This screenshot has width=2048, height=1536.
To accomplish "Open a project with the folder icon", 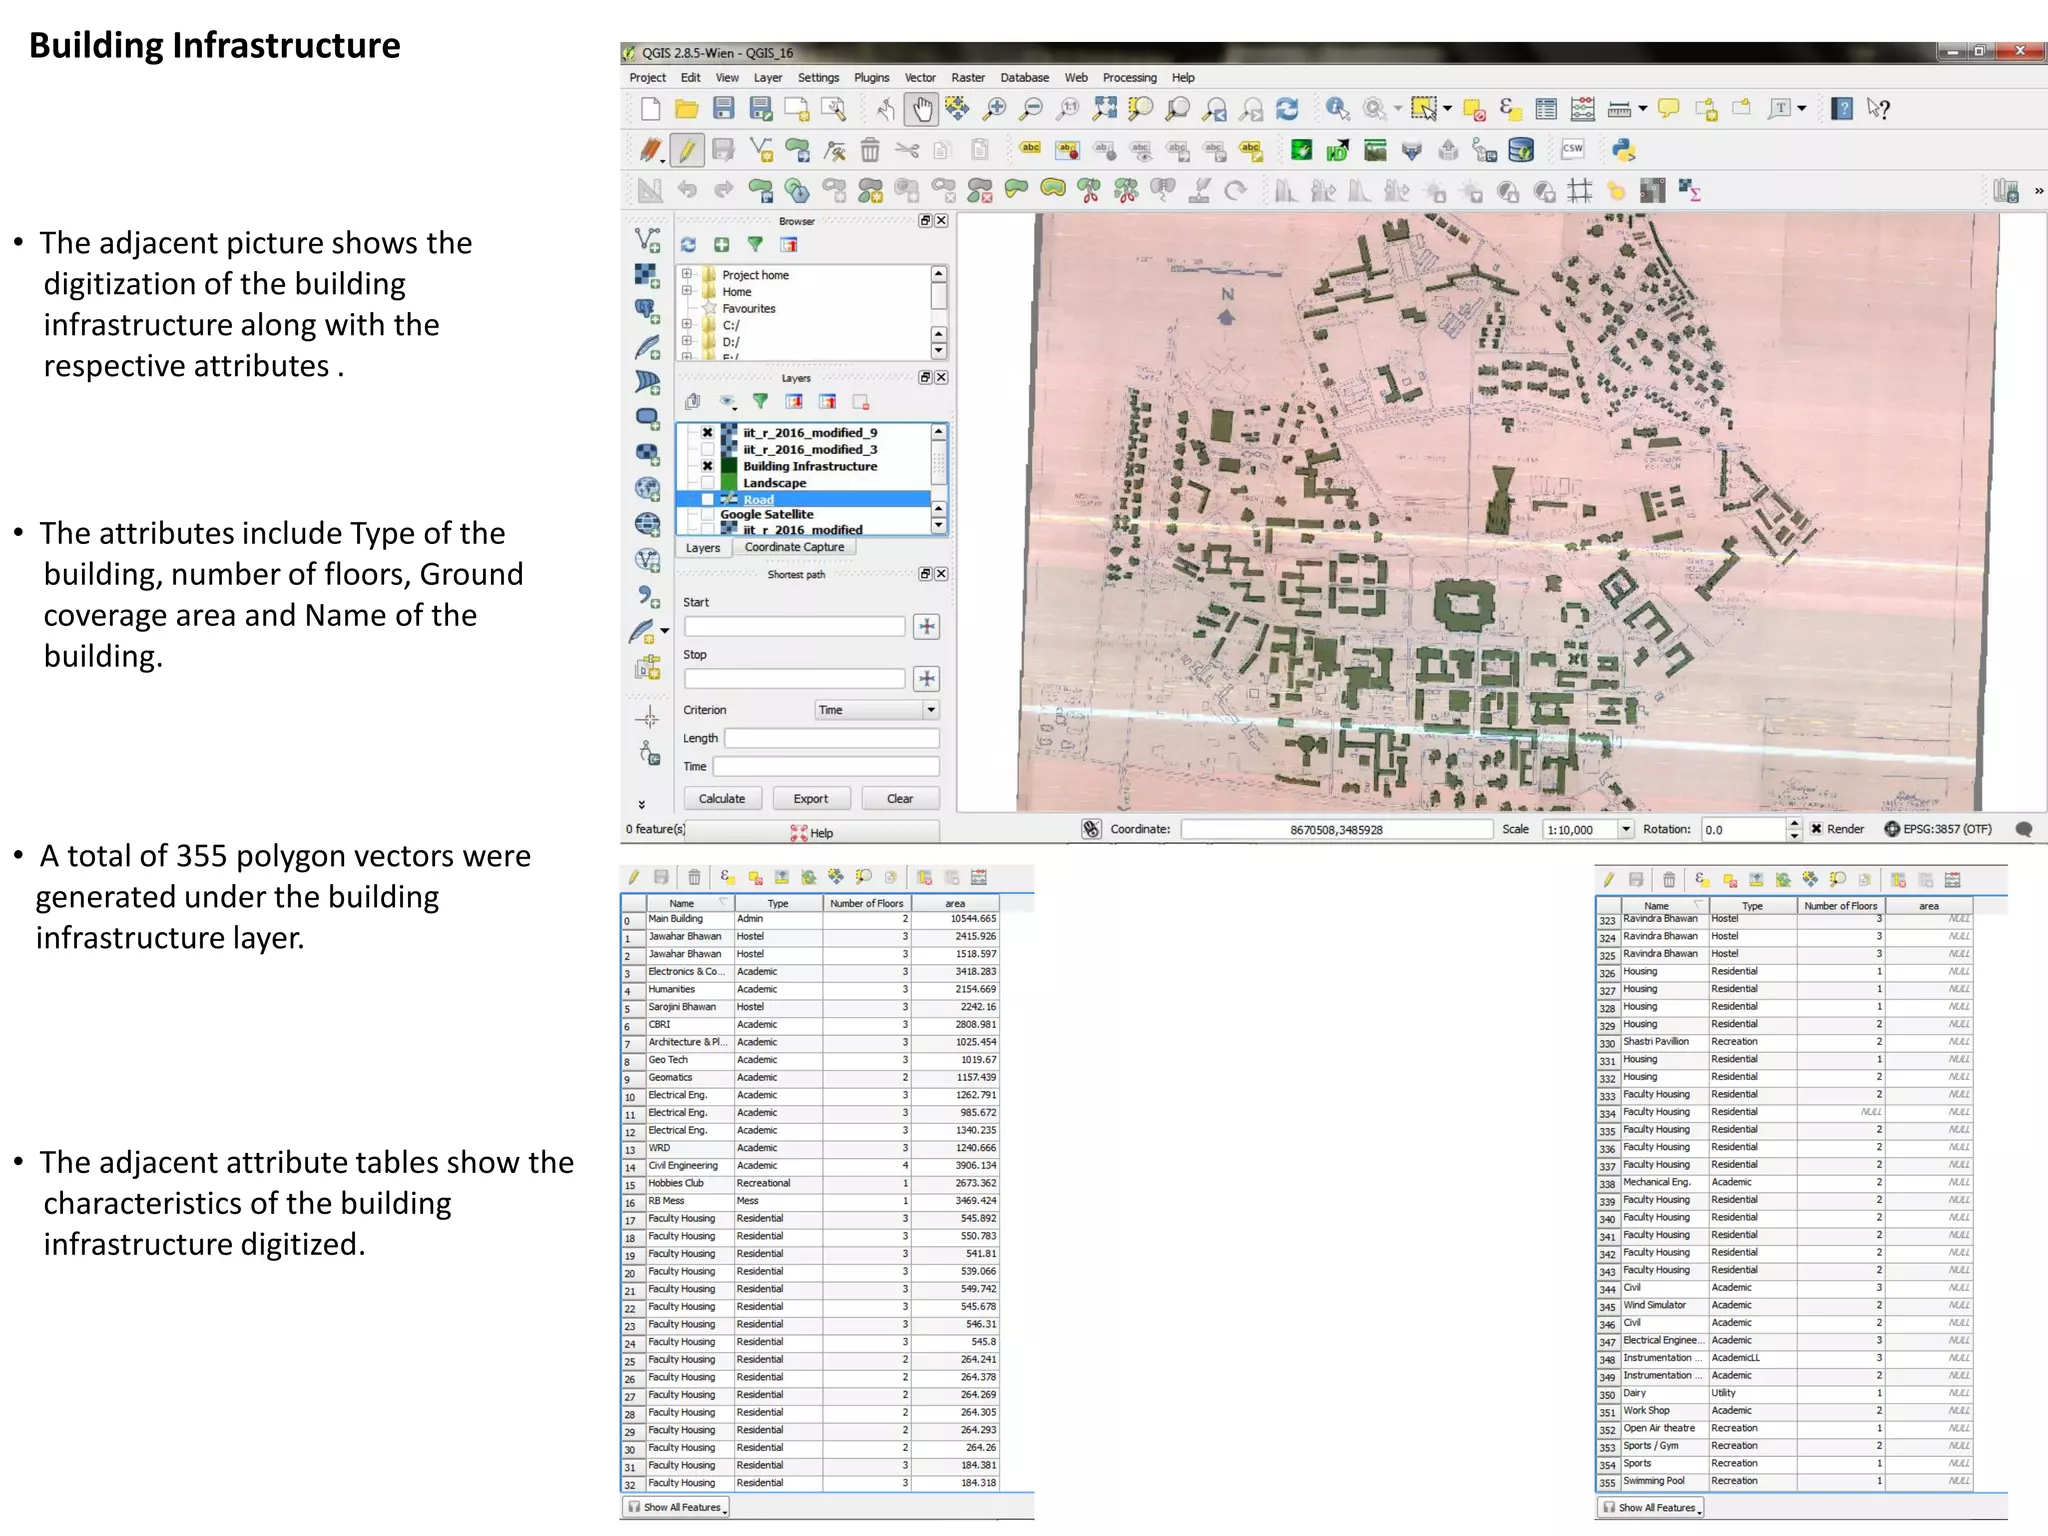I will (x=686, y=109).
